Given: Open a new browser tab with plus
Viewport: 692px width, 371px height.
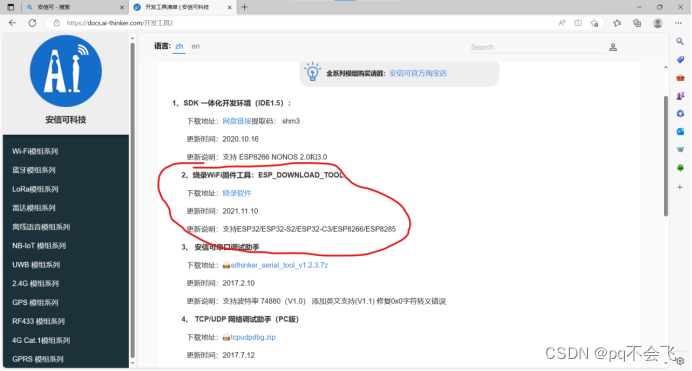Looking at the screenshot, I should pos(244,7).
